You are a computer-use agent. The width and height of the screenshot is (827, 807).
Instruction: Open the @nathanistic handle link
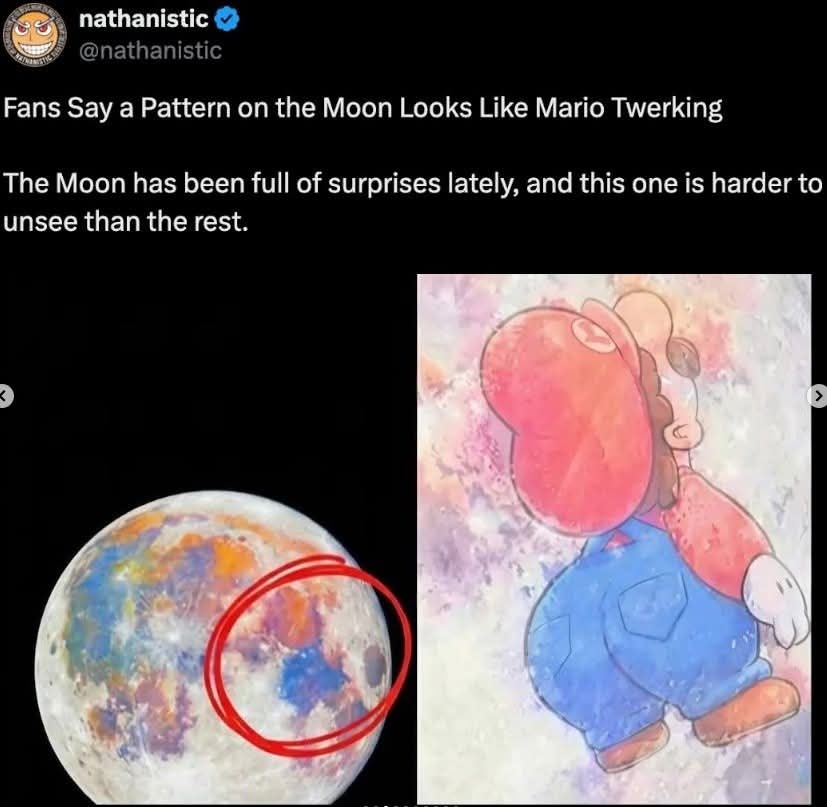pyautogui.click(x=150, y=51)
